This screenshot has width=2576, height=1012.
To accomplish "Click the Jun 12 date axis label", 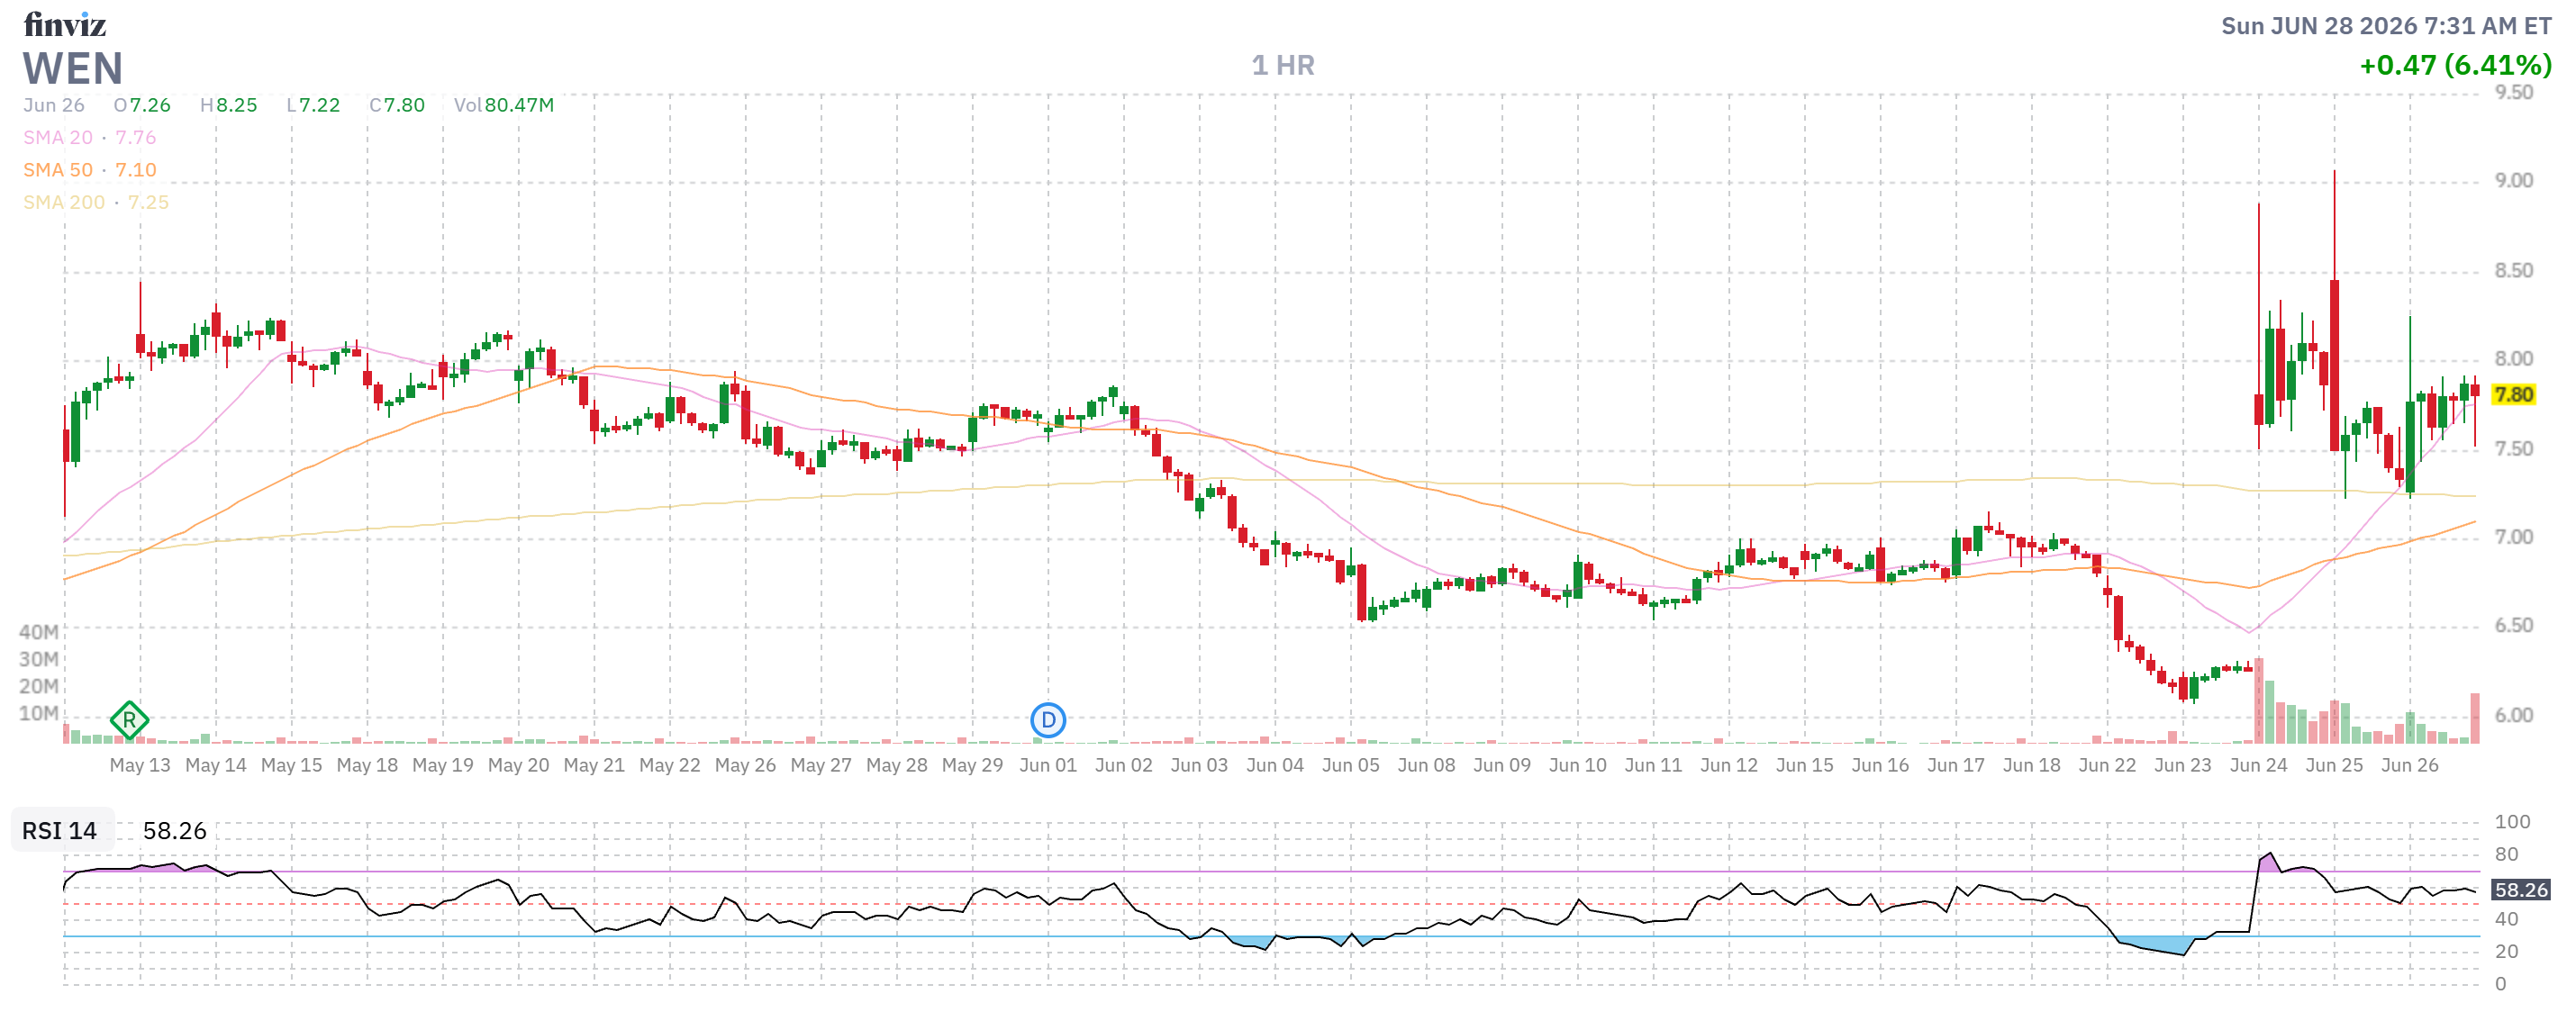I will click(x=1729, y=765).
